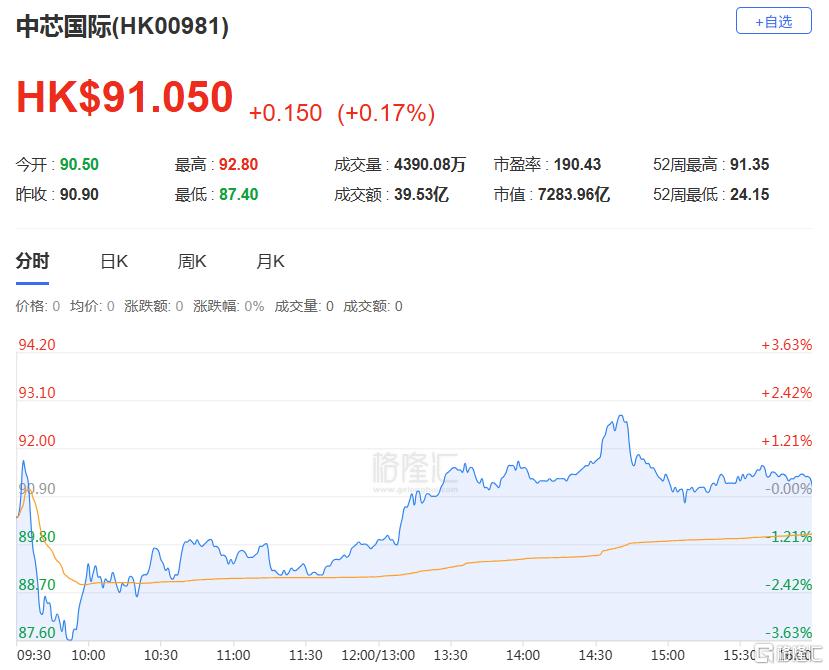Click the 中芯国际(HK00981) stock title

click(x=122, y=26)
